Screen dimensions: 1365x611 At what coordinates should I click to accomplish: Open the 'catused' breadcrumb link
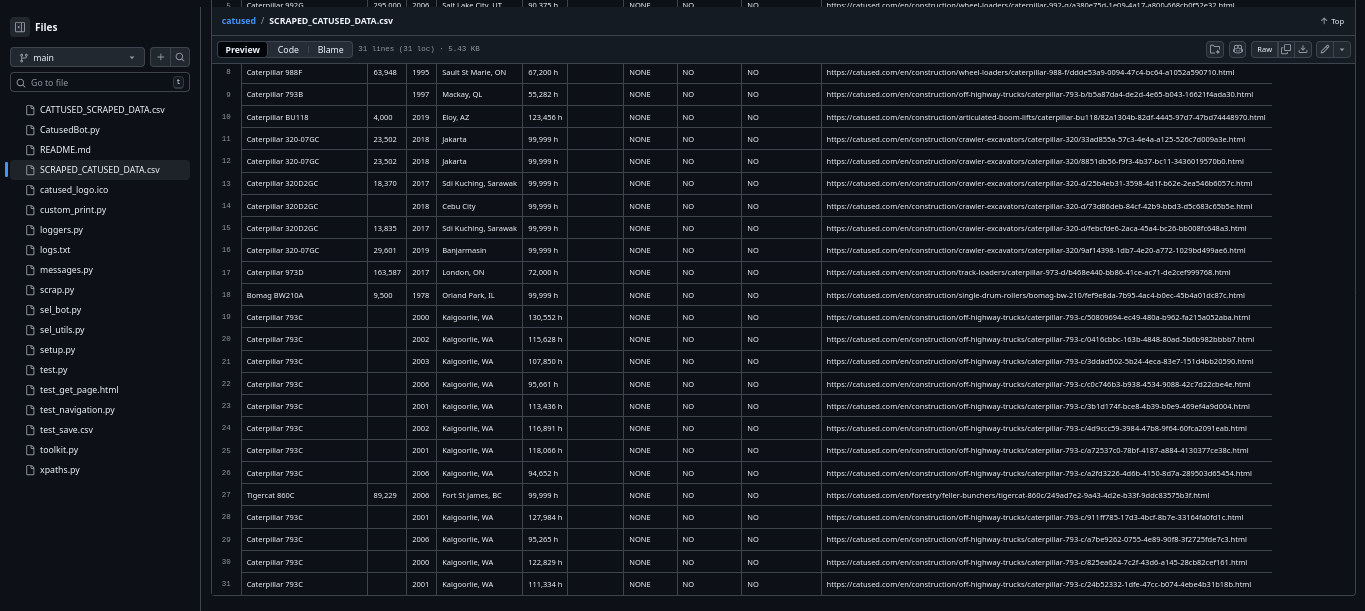pos(237,20)
